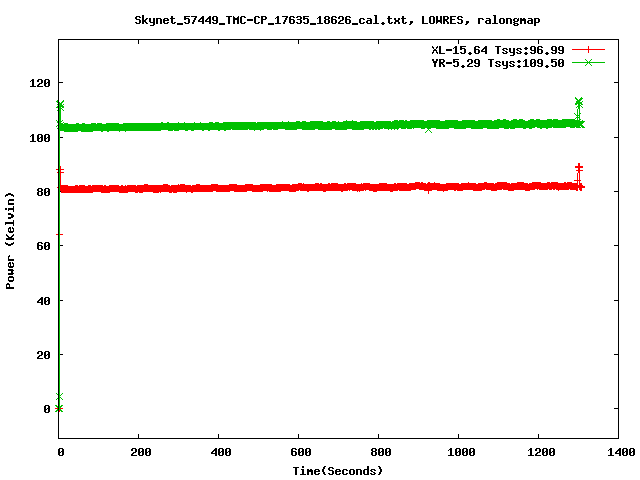Click y-axis tick label 20
The height and width of the screenshot is (480, 640).
44,355
